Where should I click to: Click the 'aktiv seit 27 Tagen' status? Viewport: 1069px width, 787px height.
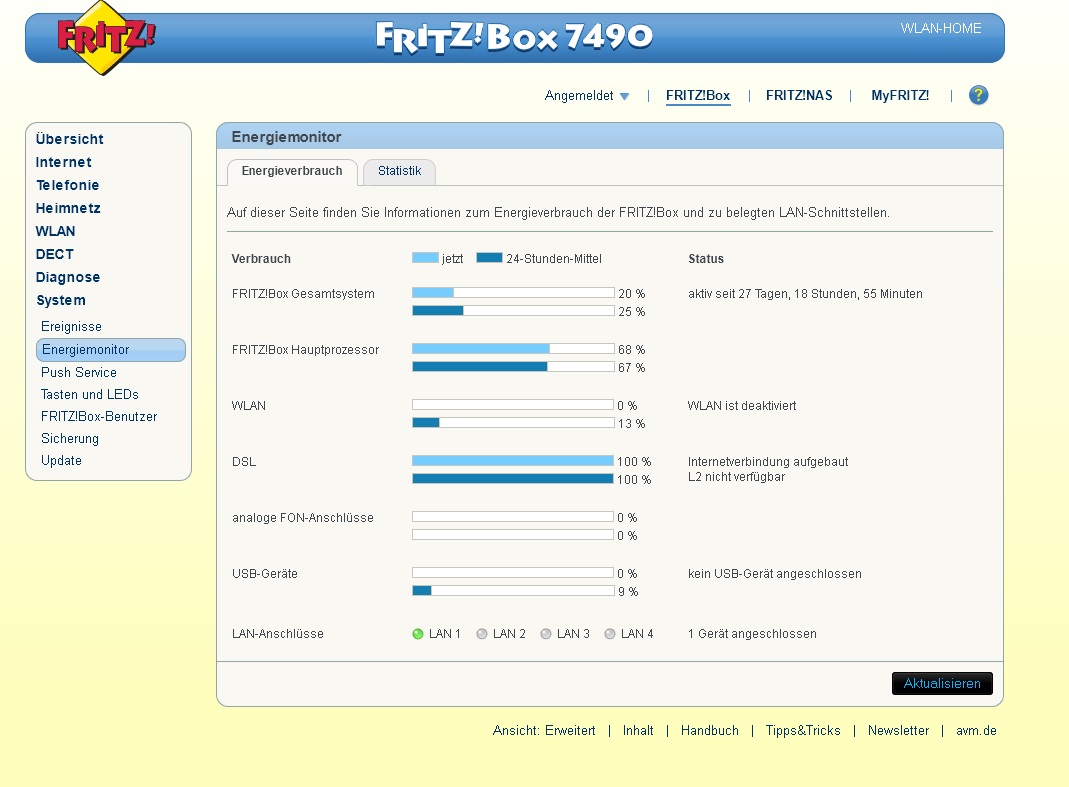805,294
